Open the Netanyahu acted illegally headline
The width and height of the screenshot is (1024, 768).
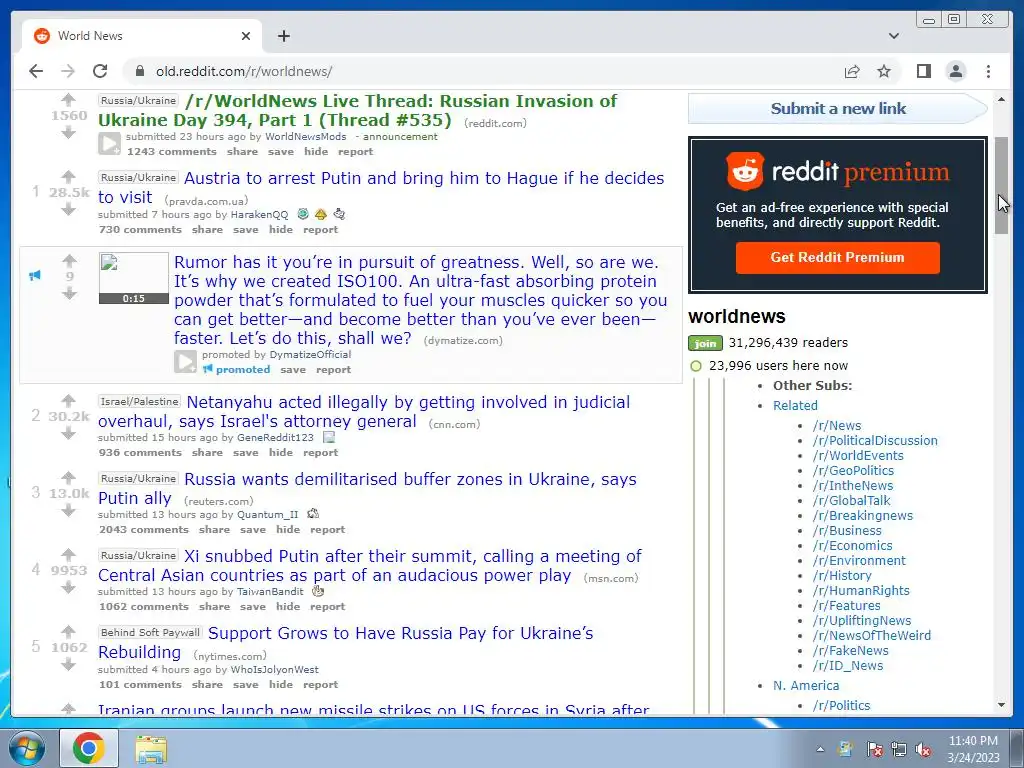(x=364, y=411)
